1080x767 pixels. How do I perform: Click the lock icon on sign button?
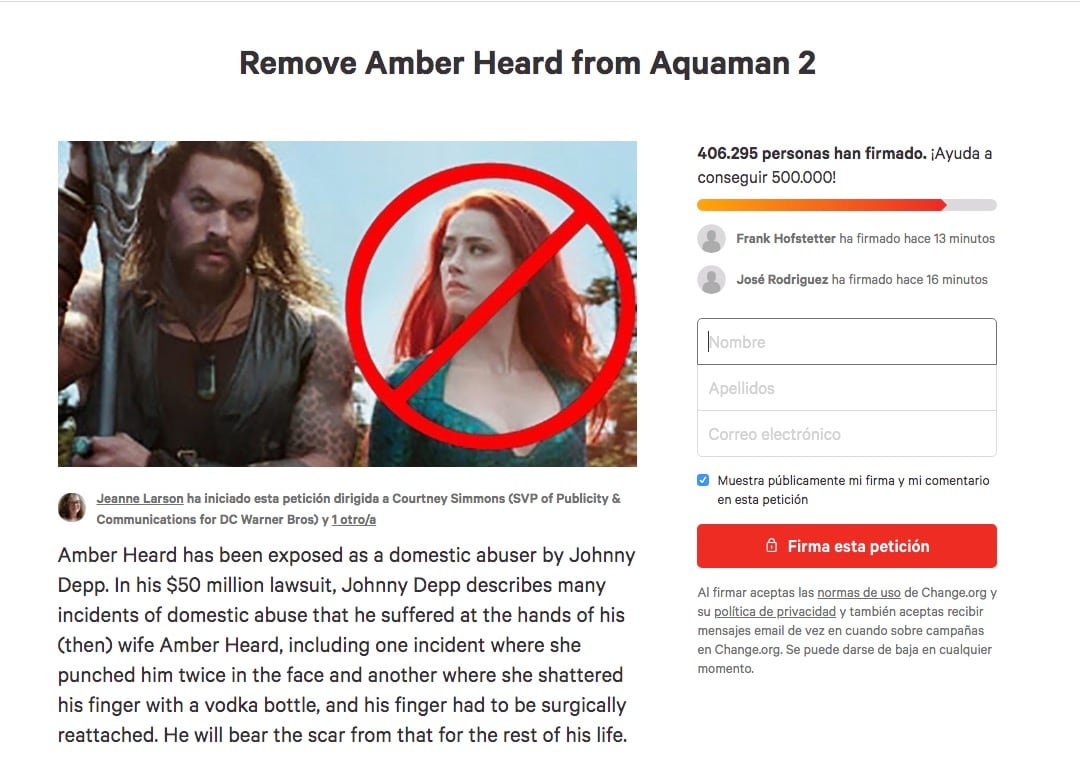point(771,545)
